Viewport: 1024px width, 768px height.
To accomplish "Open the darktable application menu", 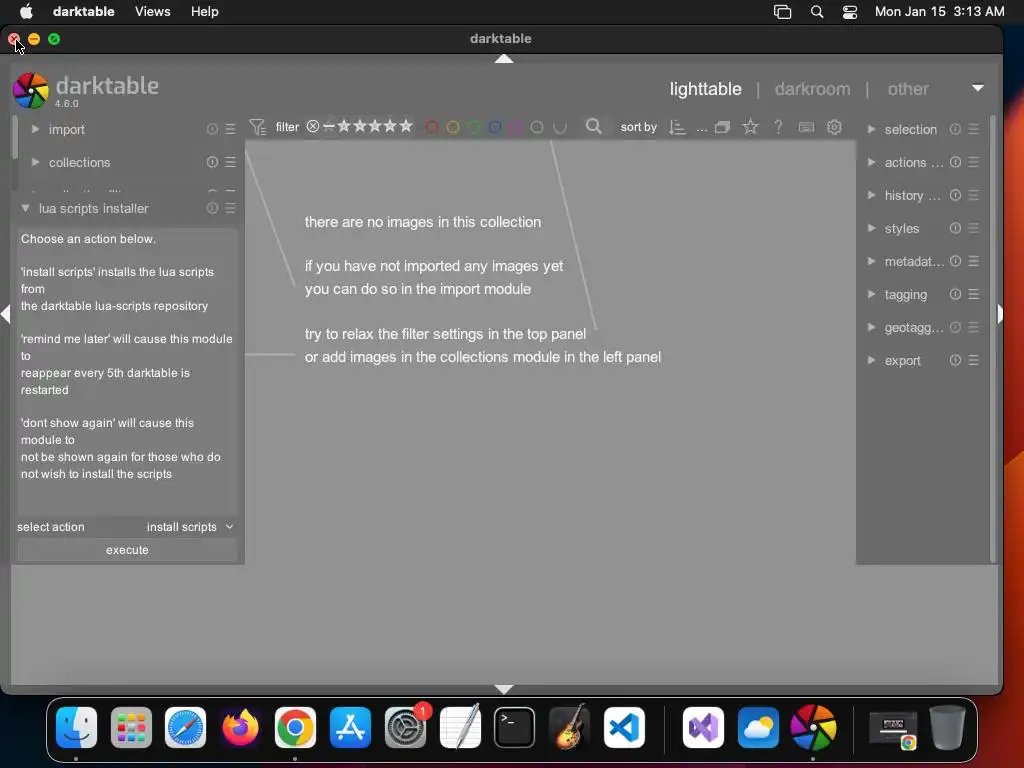I will point(84,12).
